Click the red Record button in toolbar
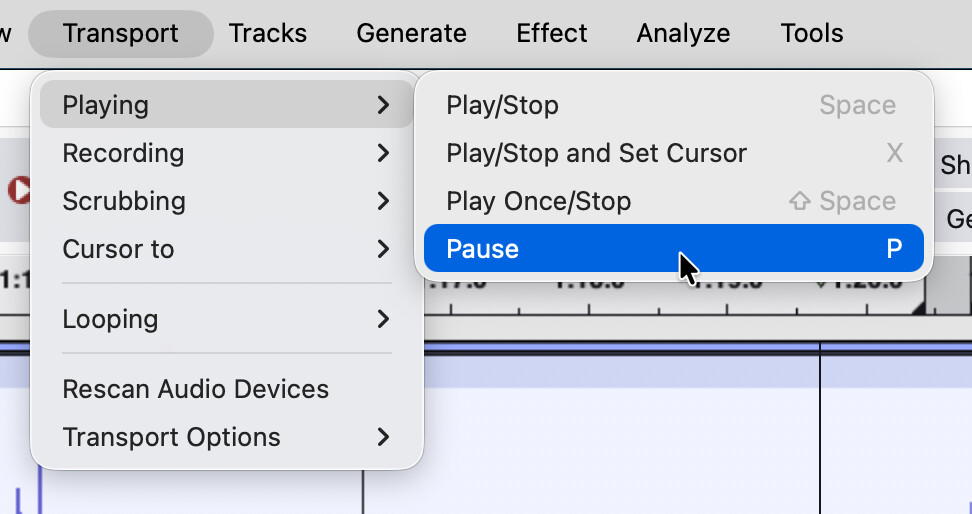972x514 pixels. [18, 190]
